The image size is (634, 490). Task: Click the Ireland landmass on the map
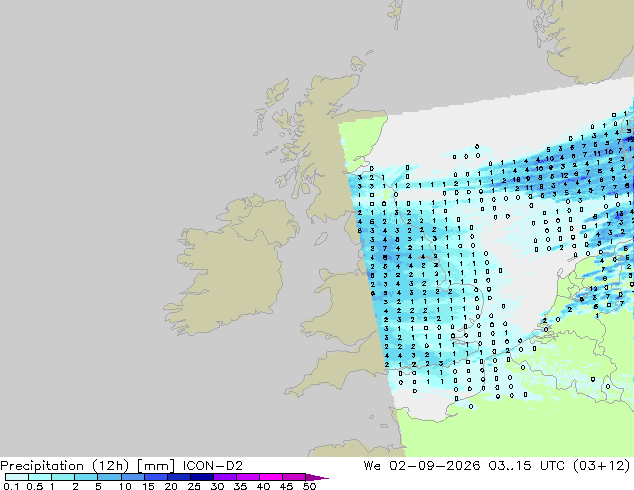[x=230, y=265]
